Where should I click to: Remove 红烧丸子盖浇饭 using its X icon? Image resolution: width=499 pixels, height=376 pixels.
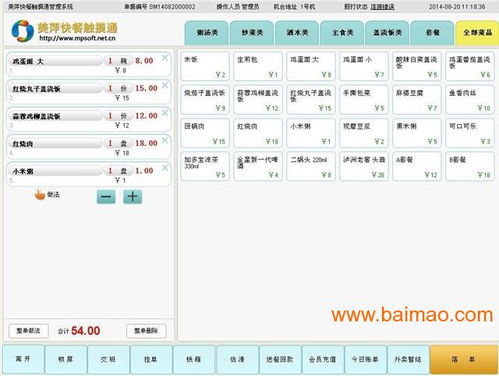165,86
